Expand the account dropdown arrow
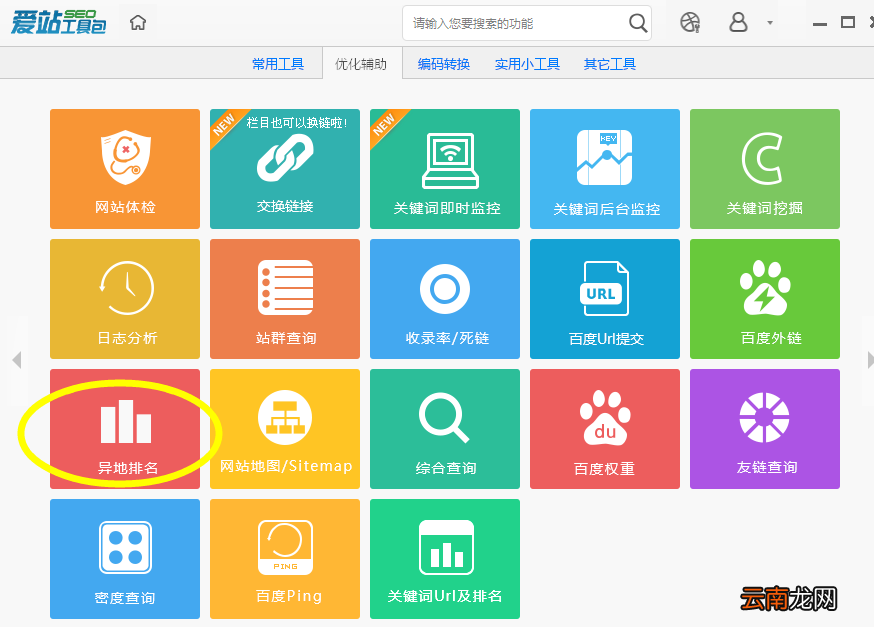 (x=770, y=23)
